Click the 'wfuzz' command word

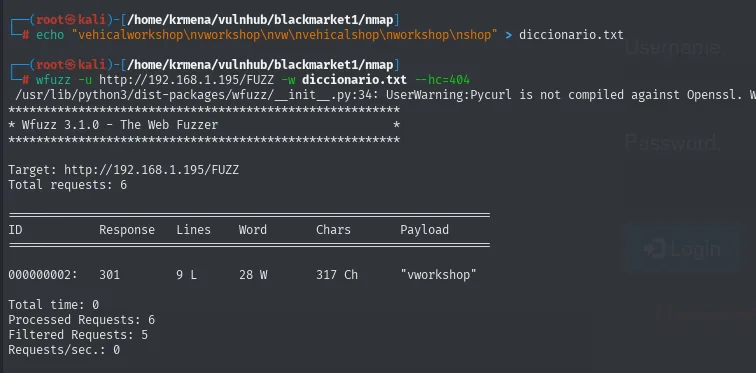[x=54, y=80]
